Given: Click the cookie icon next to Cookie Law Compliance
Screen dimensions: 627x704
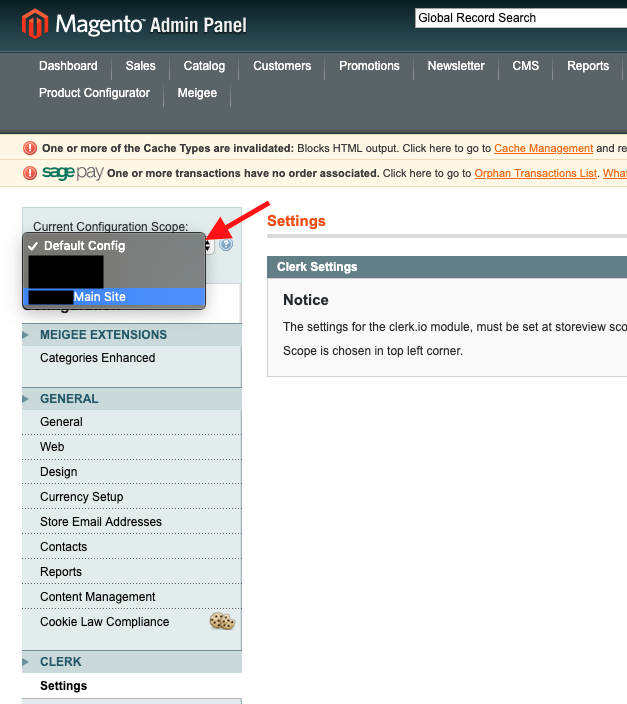Looking at the screenshot, I should 222,622.
